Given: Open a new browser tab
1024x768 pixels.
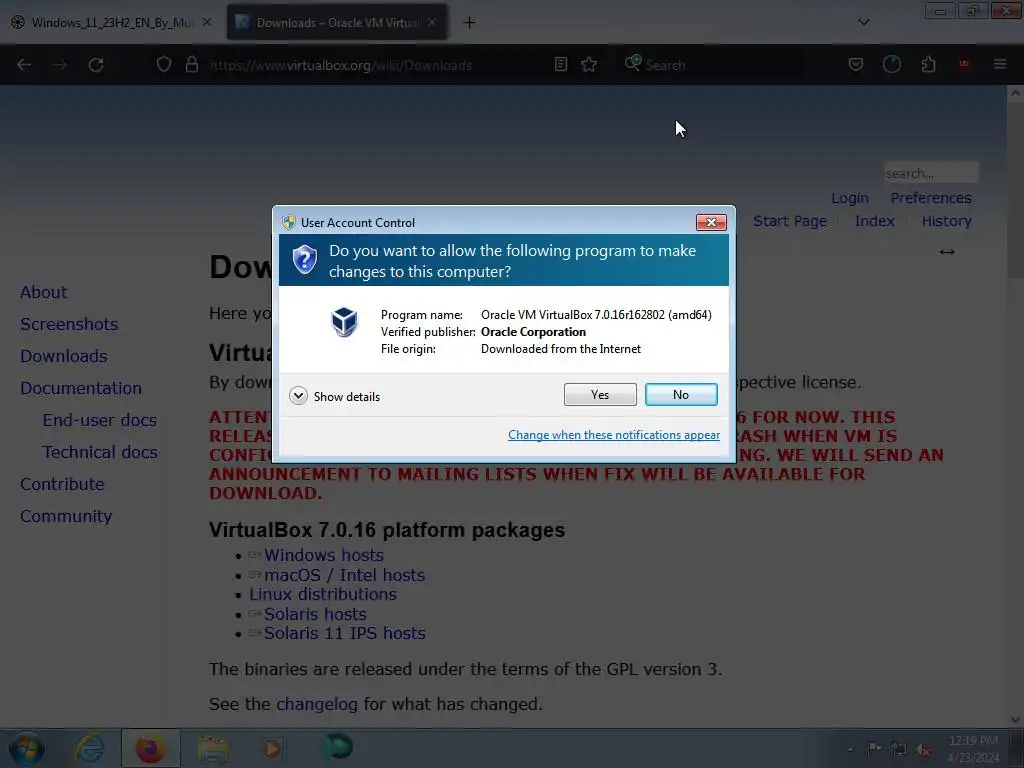Looking at the screenshot, I should (x=469, y=23).
